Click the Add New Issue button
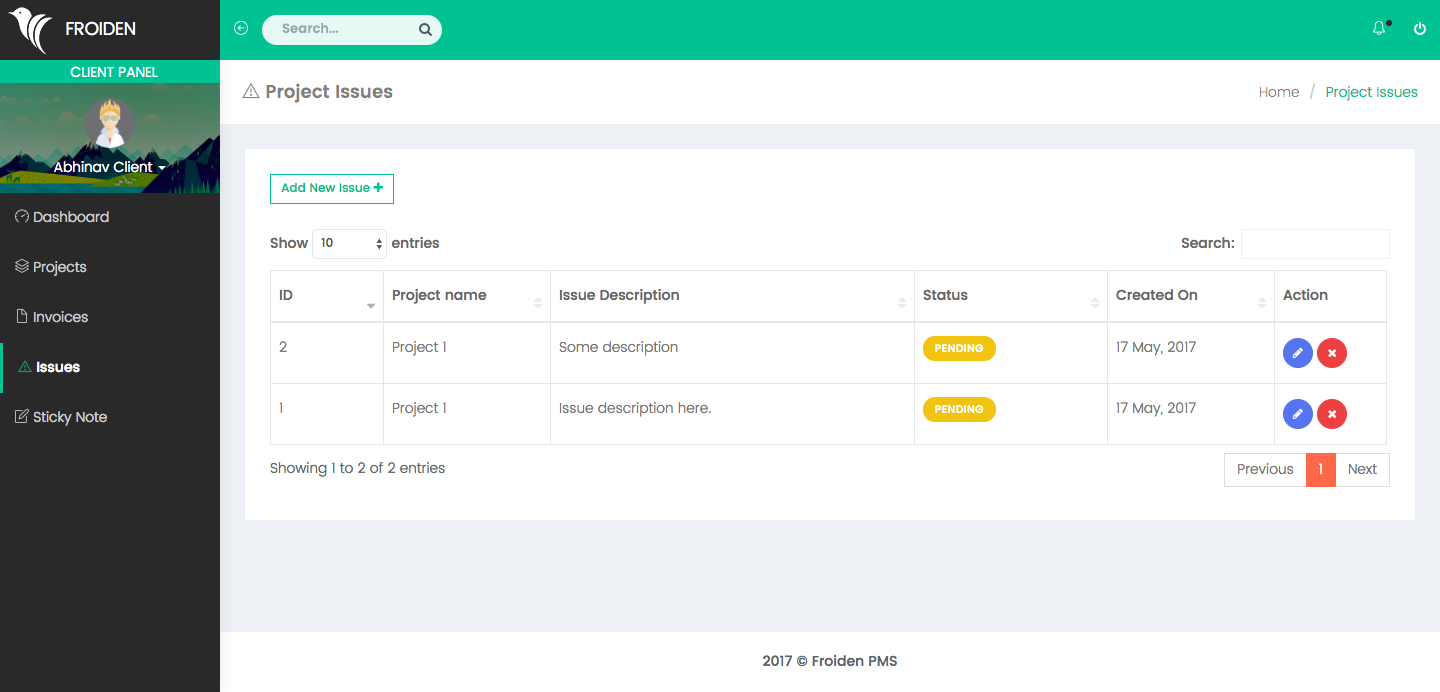This screenshot has width=1440, height=692. 331,188
